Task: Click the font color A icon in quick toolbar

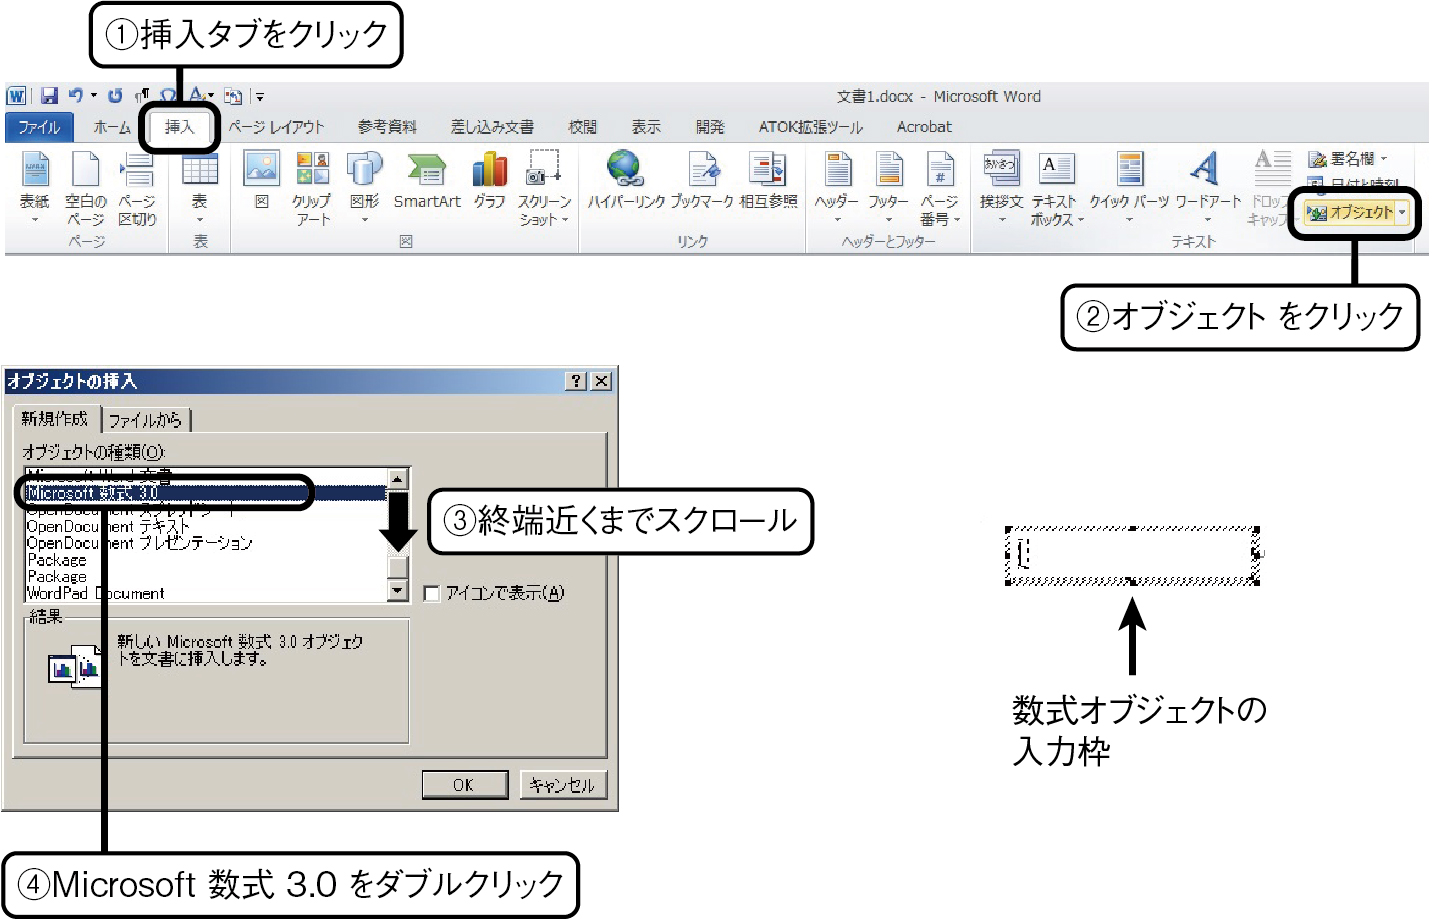Action: click(198, 94)
